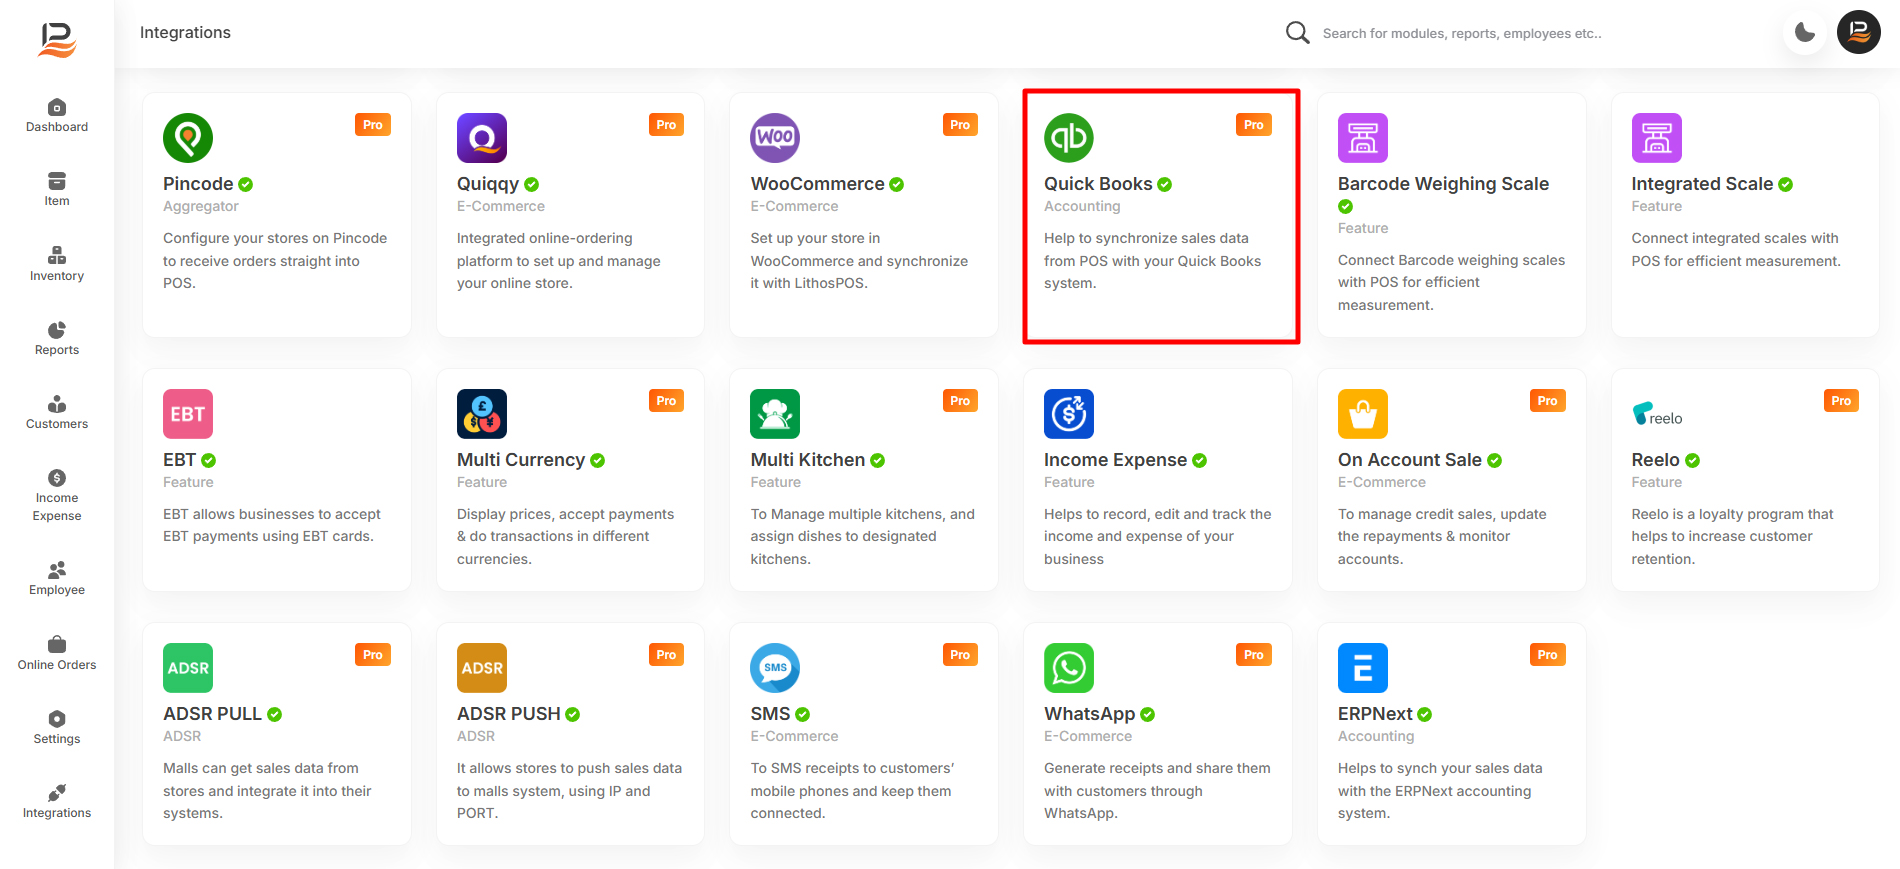1900x869 pixels.
Task: Click the Quick Books logo icon
Action: (x=1069, y=138)
